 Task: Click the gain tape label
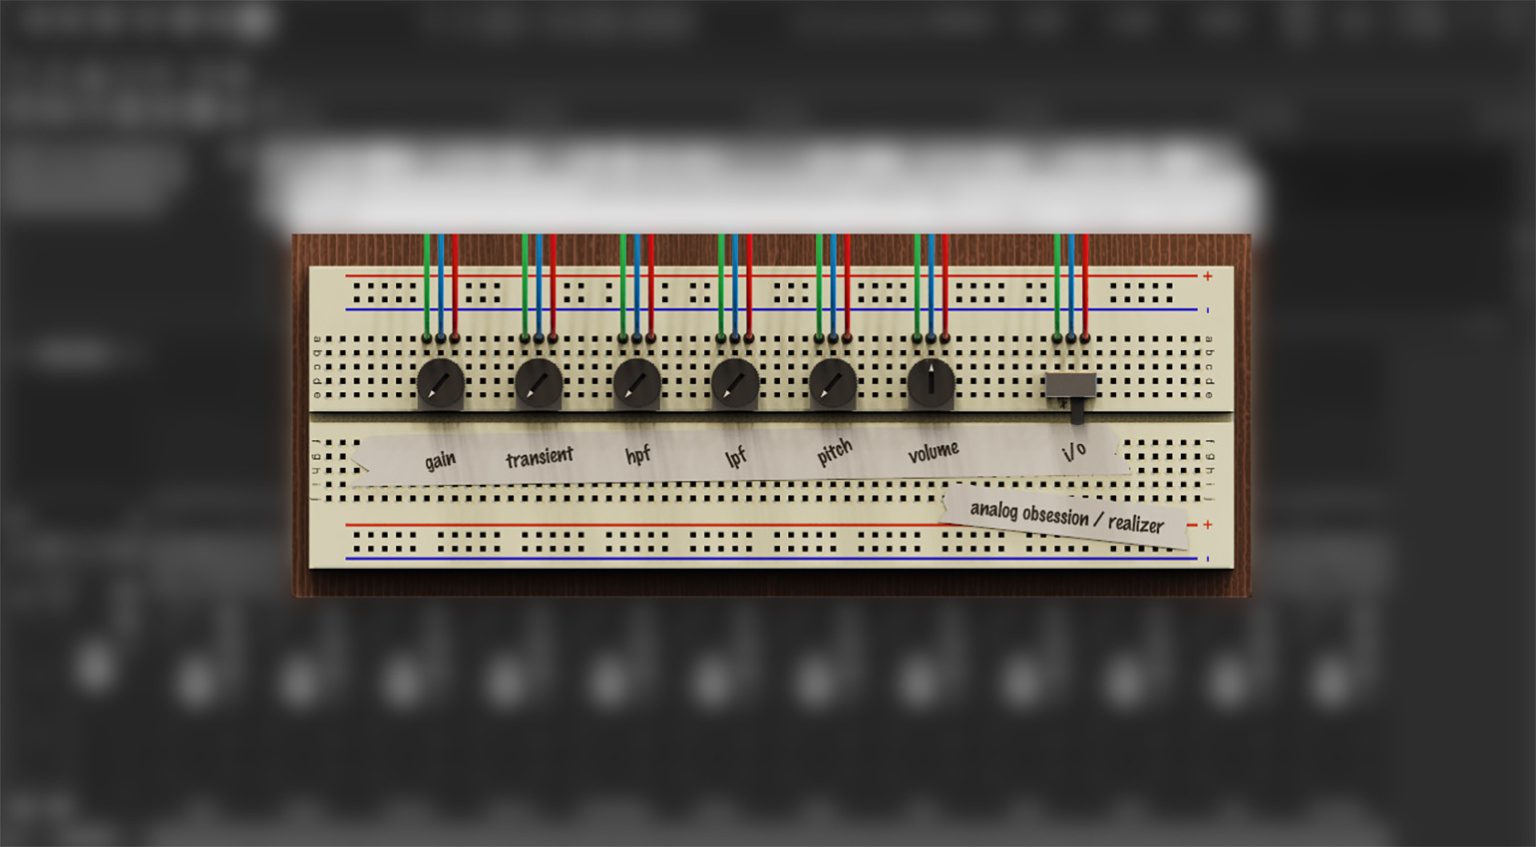point(440,460)
